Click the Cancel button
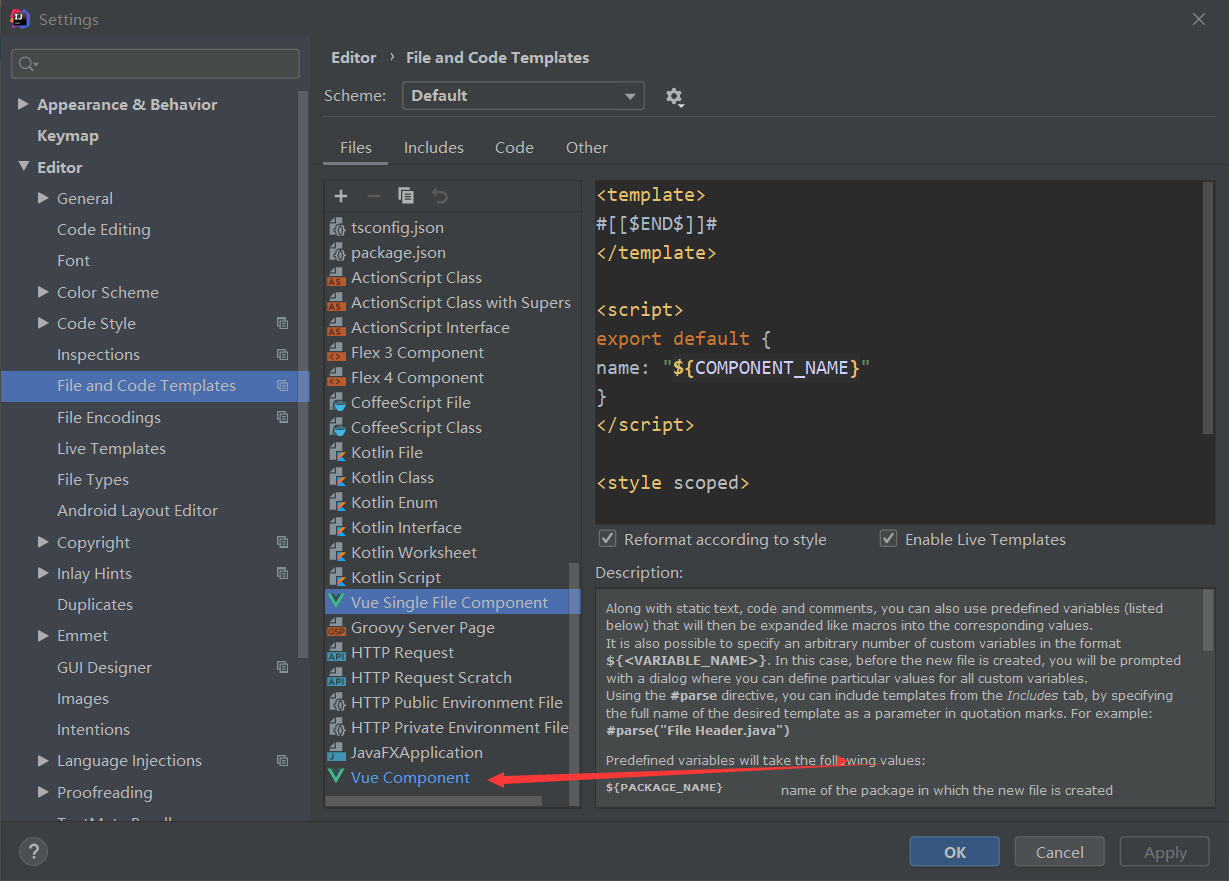The width and height of the screenshot is (1229, 881). click(1060, 852)
